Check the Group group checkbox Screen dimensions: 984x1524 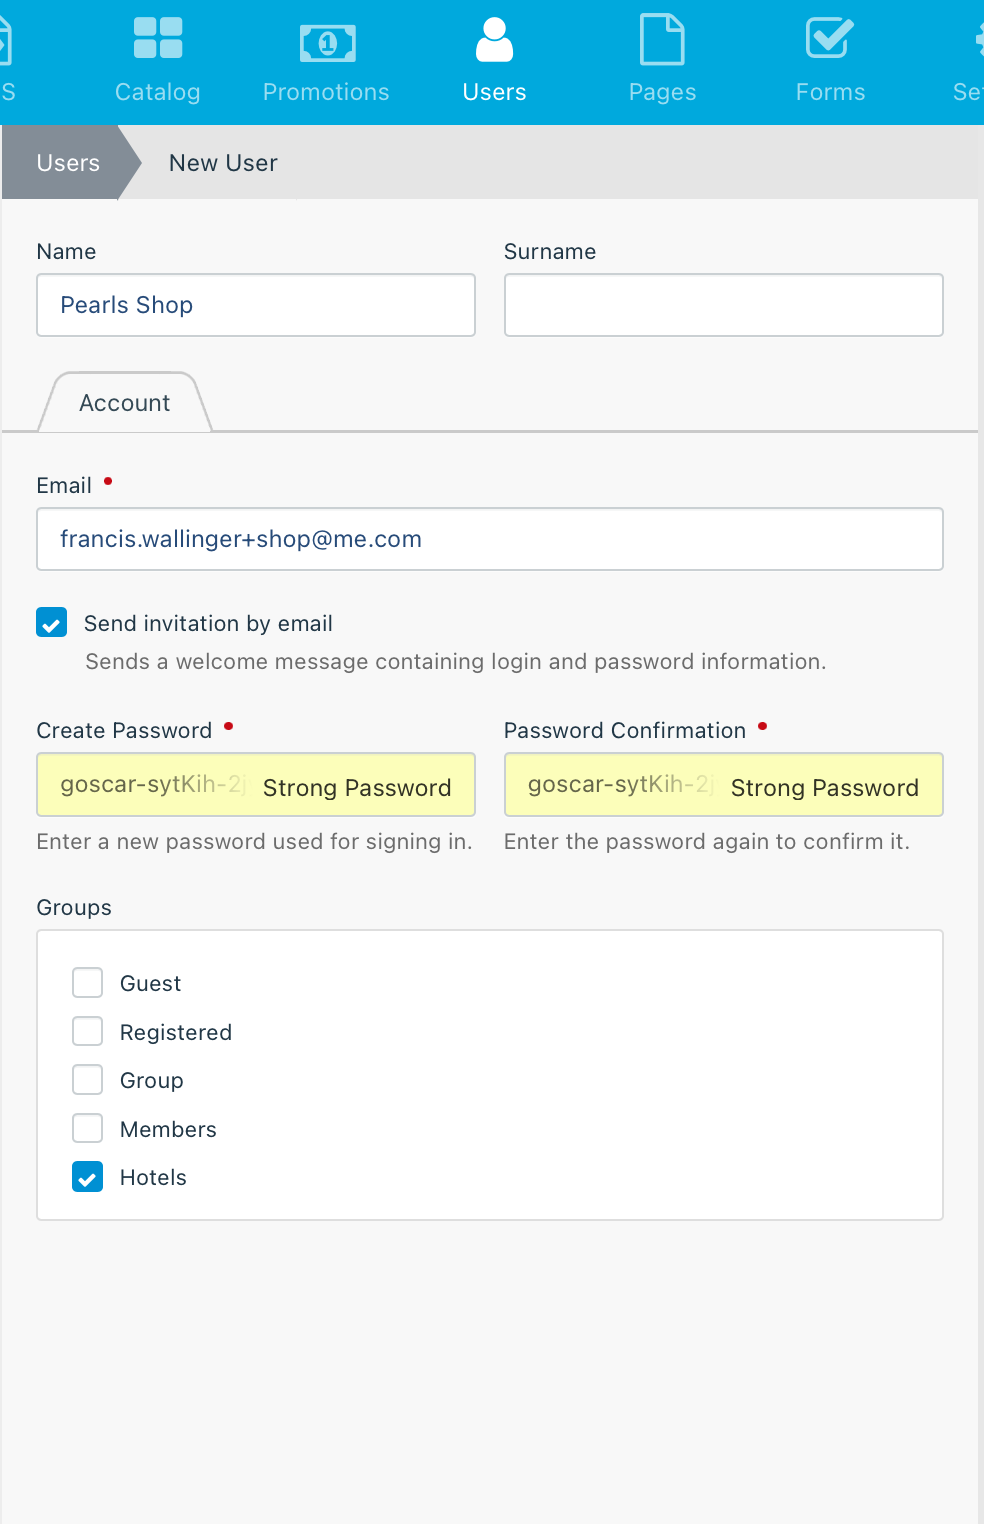click(x=88, y=1079)
